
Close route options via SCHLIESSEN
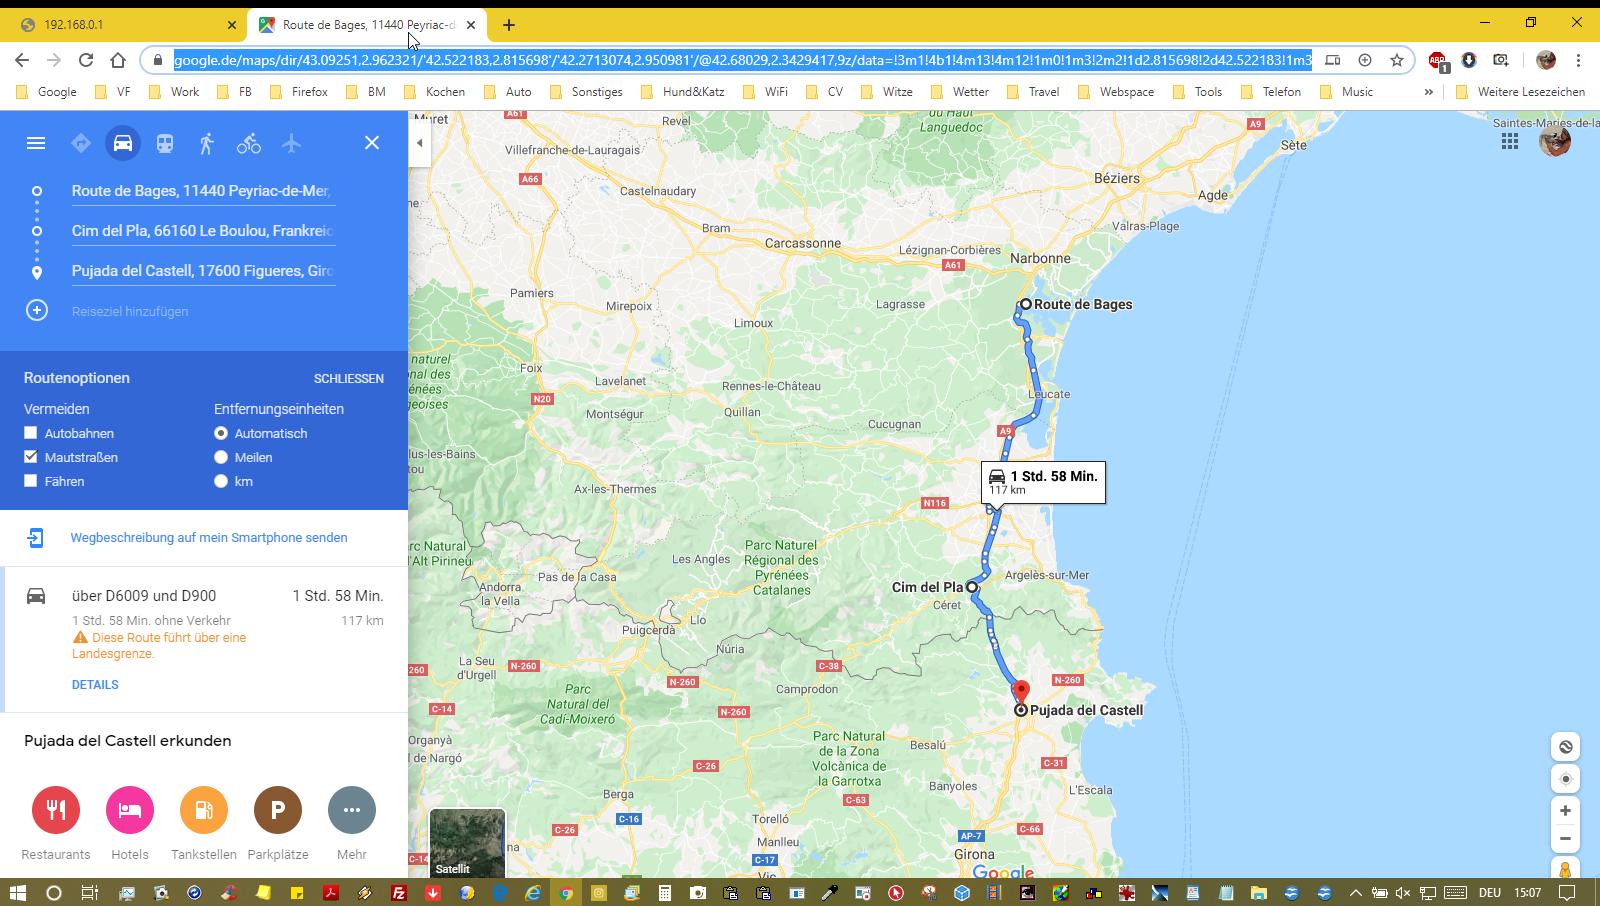pos(349,379)
